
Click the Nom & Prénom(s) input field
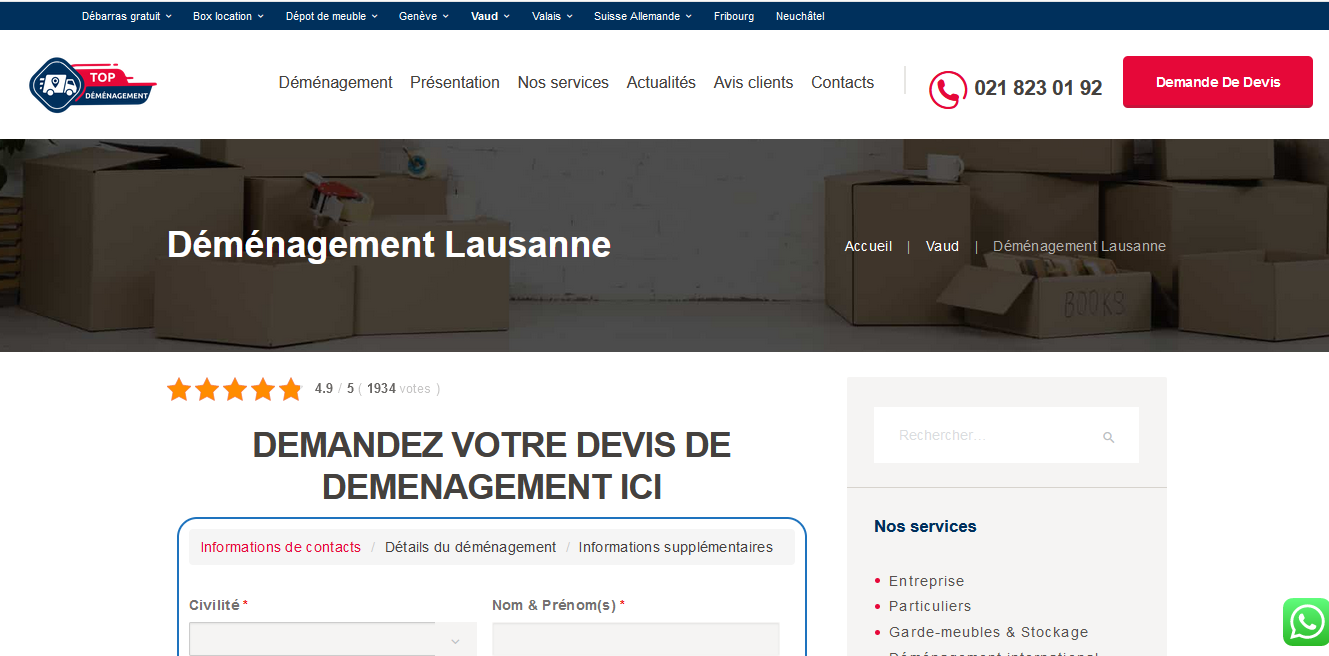(635, 639)
